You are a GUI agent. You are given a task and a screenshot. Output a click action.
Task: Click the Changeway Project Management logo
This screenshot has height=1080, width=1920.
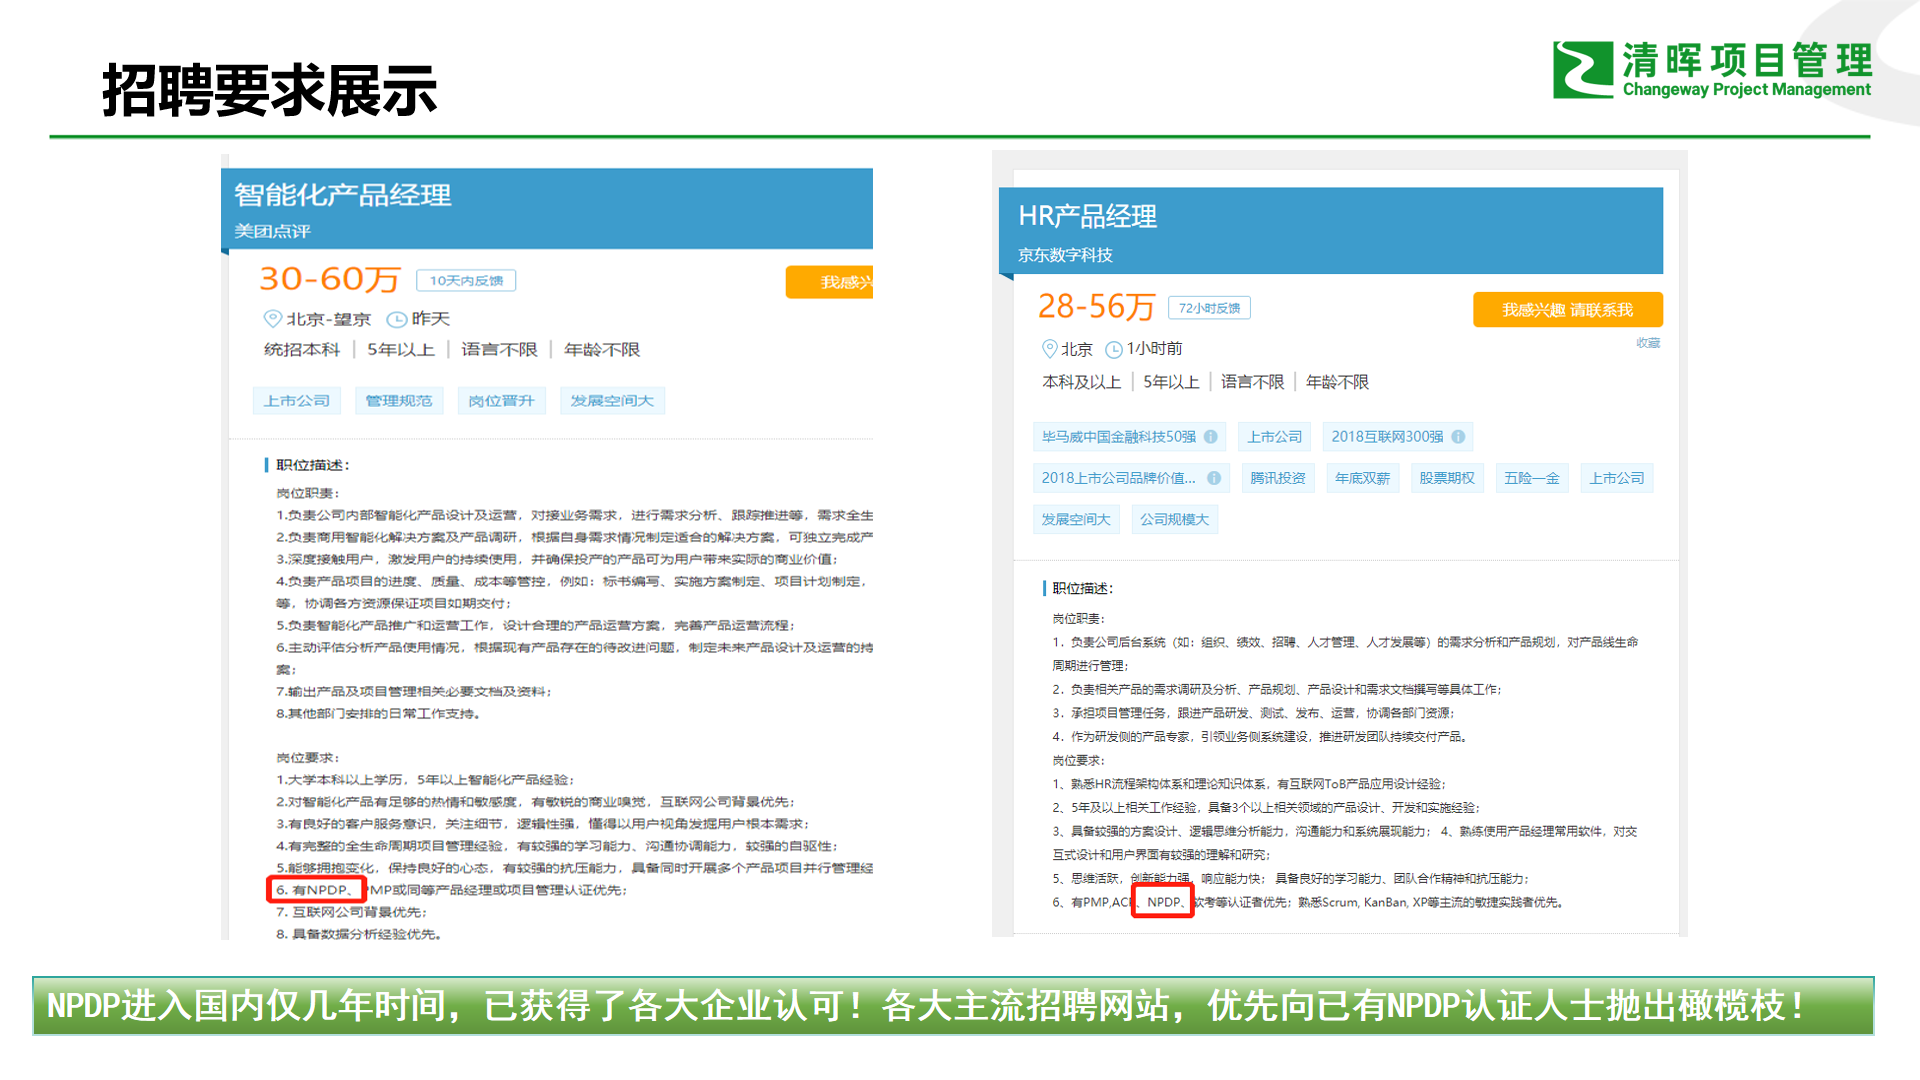pyautogui.click(x=1710, y=69)
